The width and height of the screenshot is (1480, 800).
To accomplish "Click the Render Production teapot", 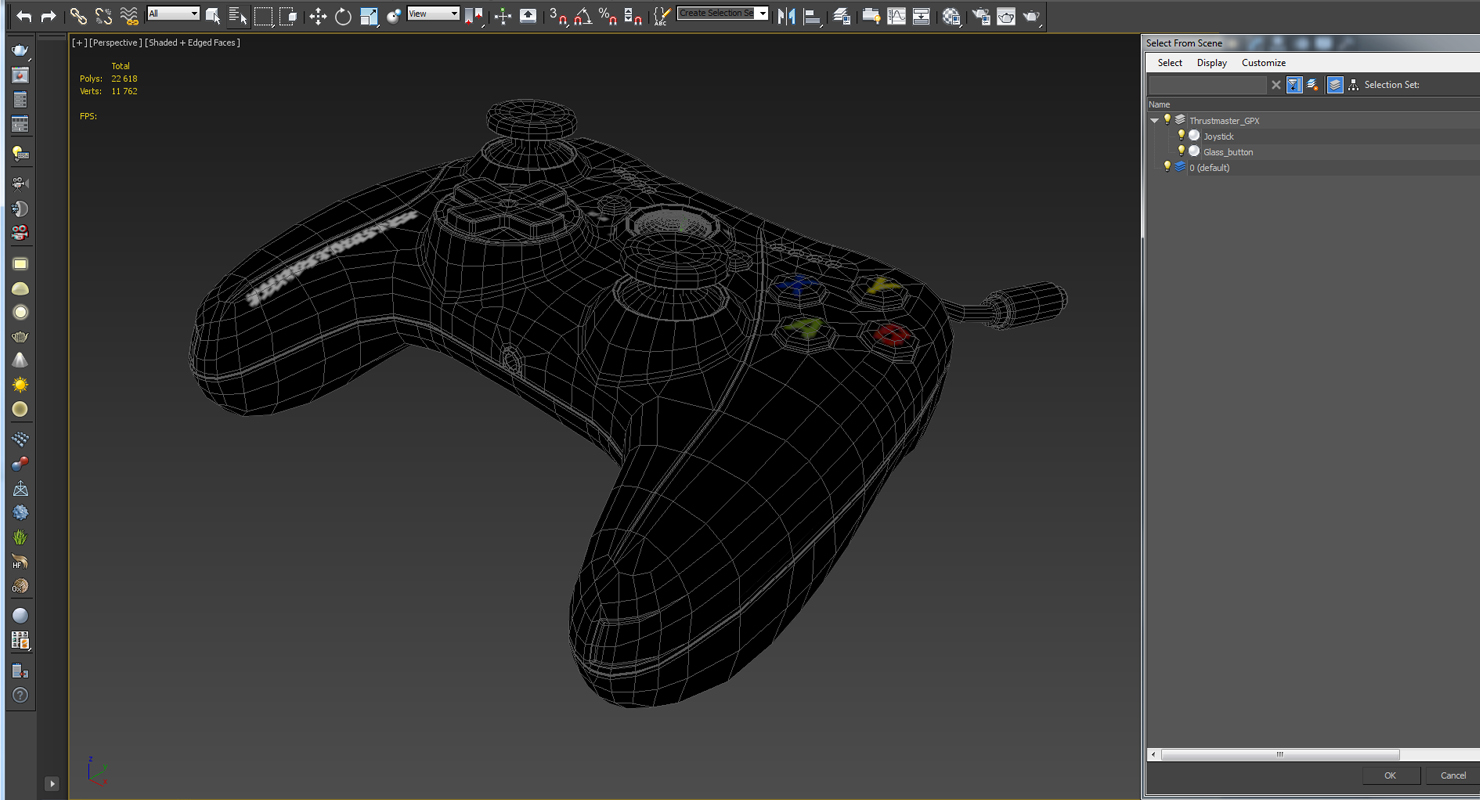I will 1031,16.
